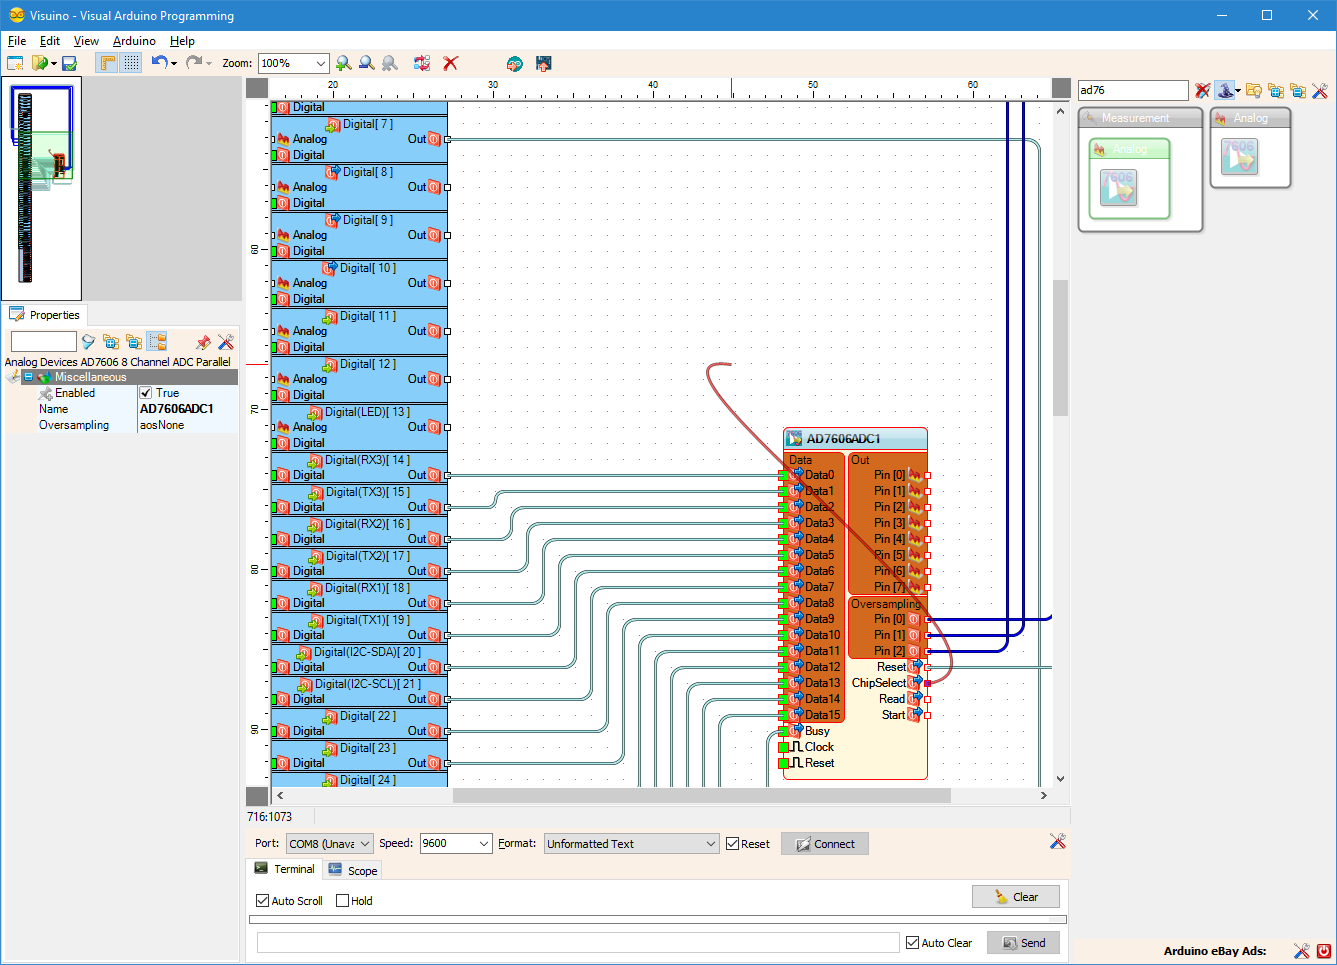Toggle the grid display in the design area
The height and width of the screenshot is (965, 1337).
pos(130,63)
